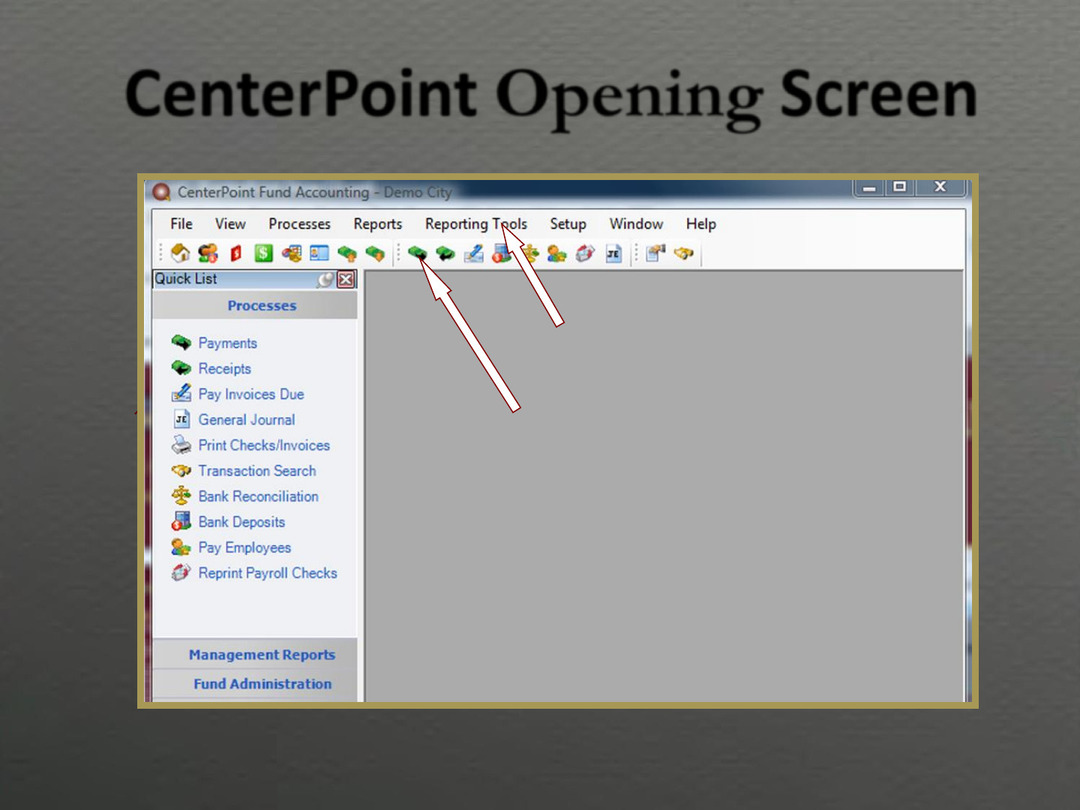Click the Pay Employees toolbar icon
The width and height of the screenshot is (1080, 810).
(557, 253)
